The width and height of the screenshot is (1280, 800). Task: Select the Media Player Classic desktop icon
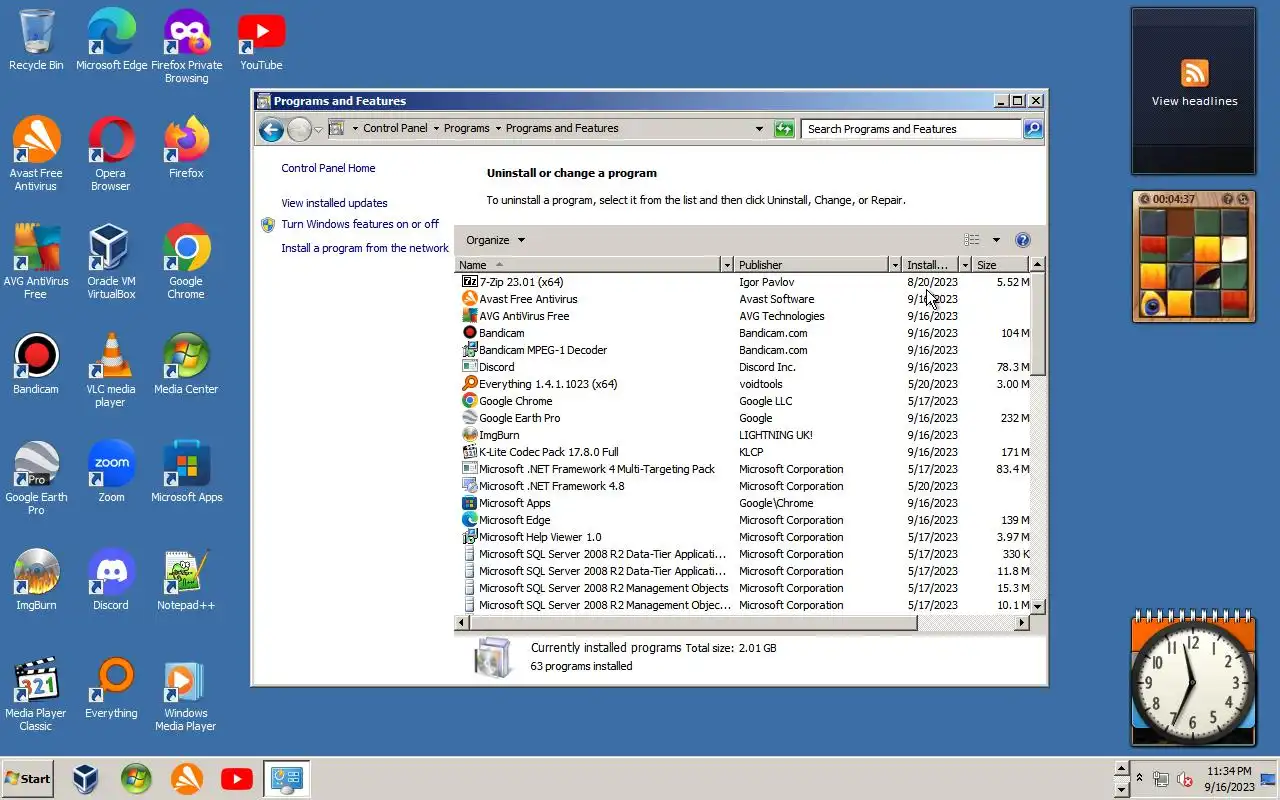[36, 694]
